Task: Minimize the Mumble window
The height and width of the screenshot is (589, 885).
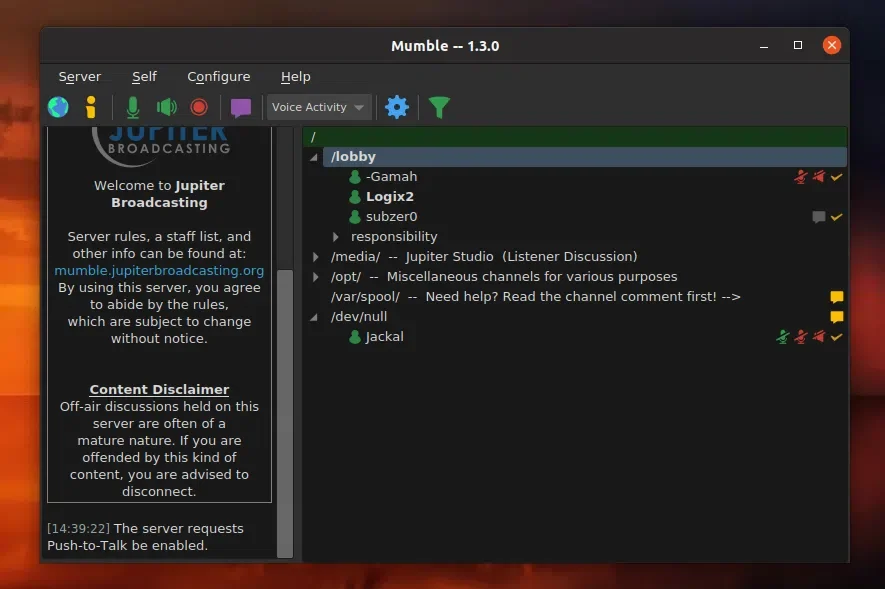Action: (764, 46)
